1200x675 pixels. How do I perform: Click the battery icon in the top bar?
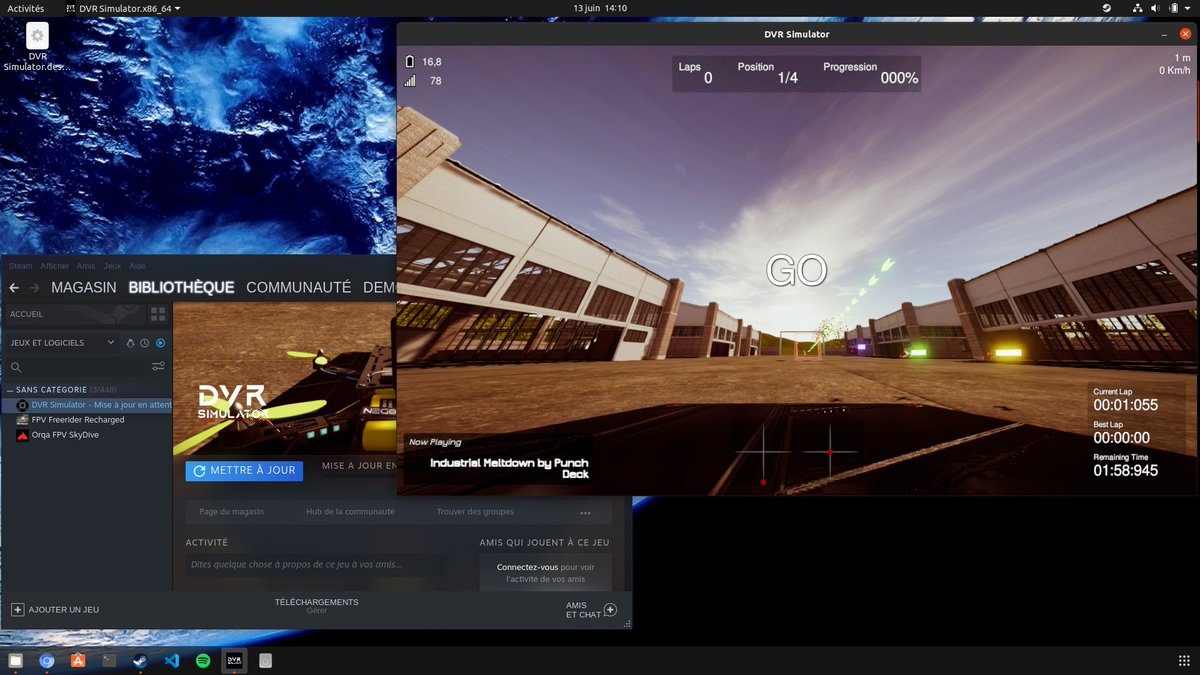point(1173,8)
